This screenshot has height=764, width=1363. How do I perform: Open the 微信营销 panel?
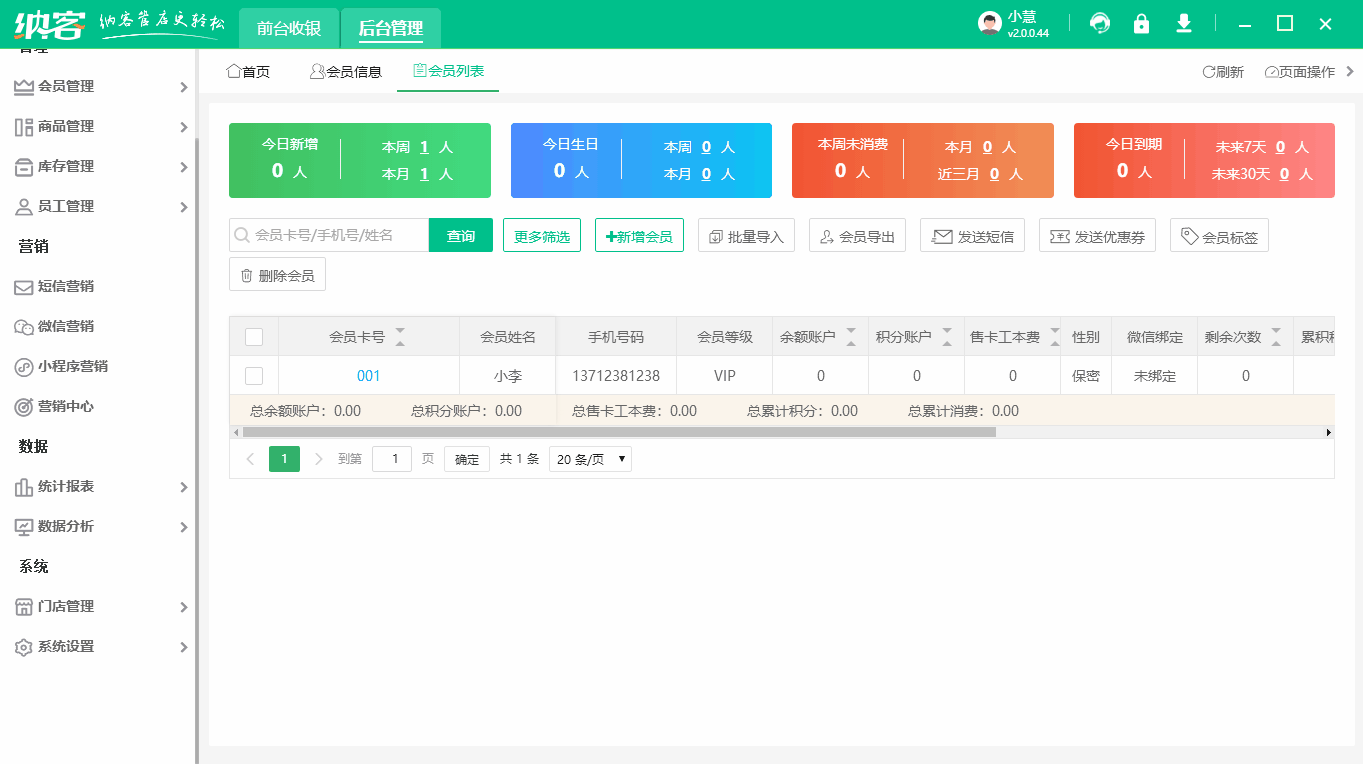(x=64, y=327)
